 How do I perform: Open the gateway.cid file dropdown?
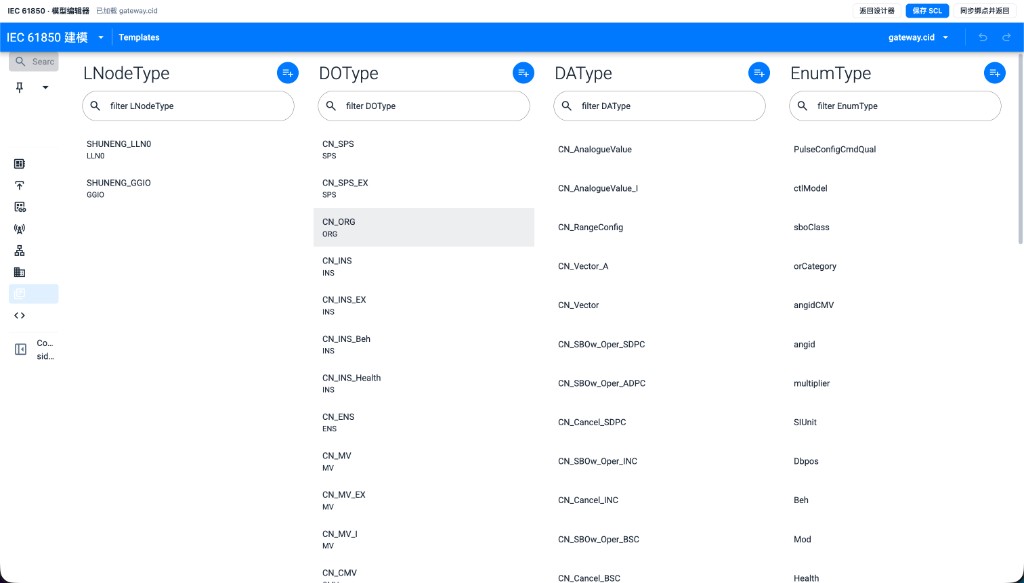pyautogui.click(x=918, y=37)
